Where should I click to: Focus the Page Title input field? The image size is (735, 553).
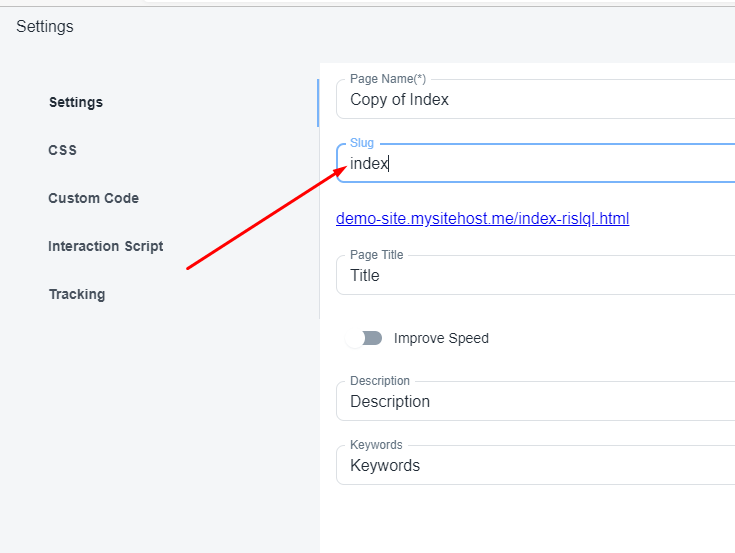tap(540, 276)
